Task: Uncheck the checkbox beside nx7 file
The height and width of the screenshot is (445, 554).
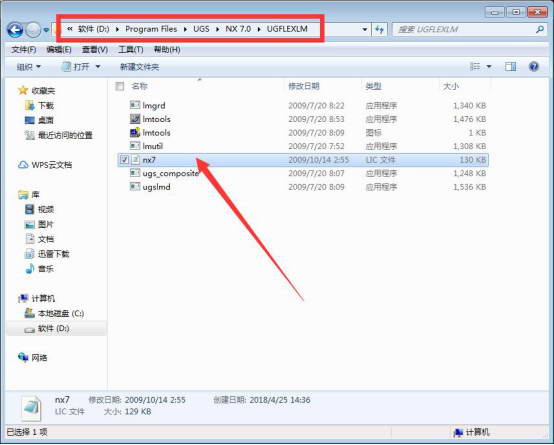Action: tap(124, 160)
